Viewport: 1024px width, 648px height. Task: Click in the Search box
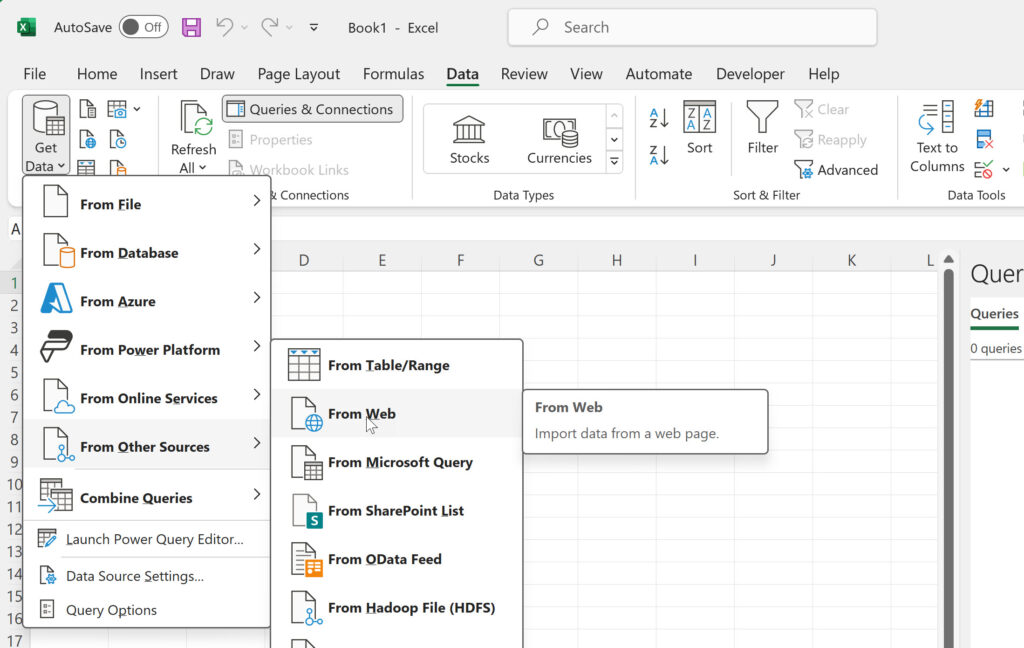pyautogui.click(x=692, y=27)
